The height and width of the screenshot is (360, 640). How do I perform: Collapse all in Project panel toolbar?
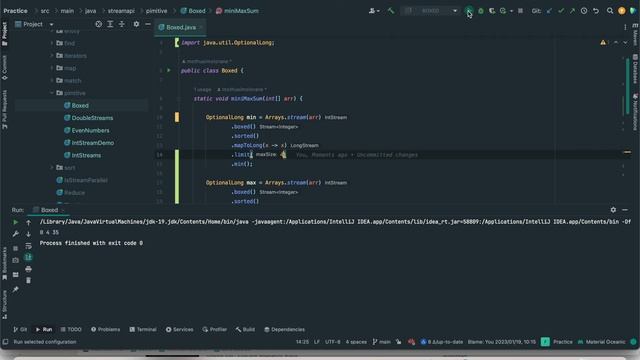click(122, 24)
